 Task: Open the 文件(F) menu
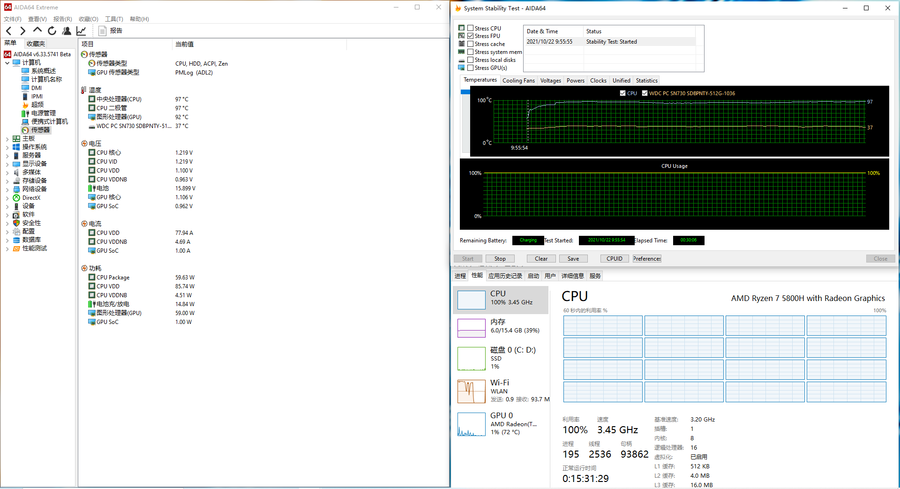pyautogui.click(x=13, y=19)
